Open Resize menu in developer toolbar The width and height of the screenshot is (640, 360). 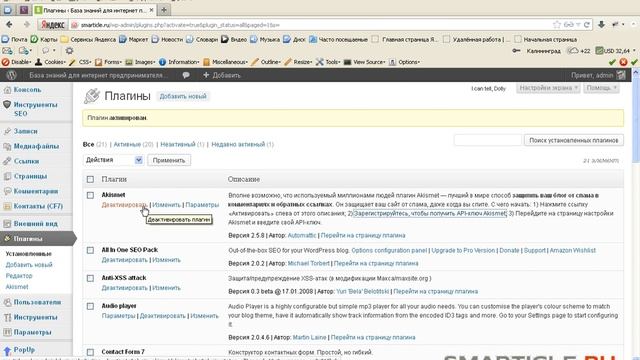298,62
